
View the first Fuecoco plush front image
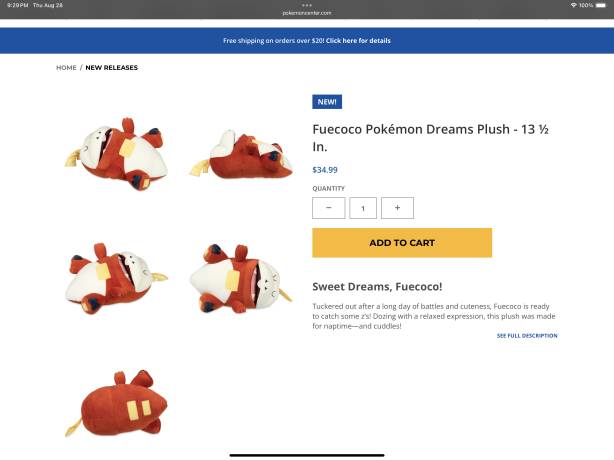116,155
